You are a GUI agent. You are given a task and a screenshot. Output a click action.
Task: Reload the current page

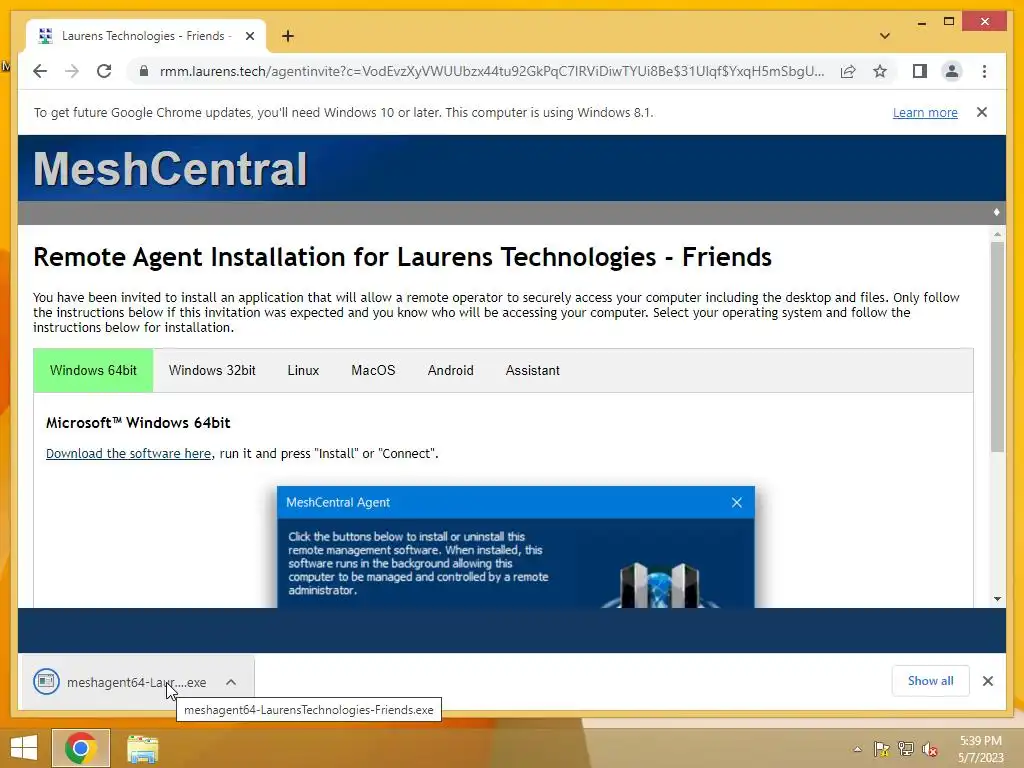pyautogui.click(x=104, y=71)
